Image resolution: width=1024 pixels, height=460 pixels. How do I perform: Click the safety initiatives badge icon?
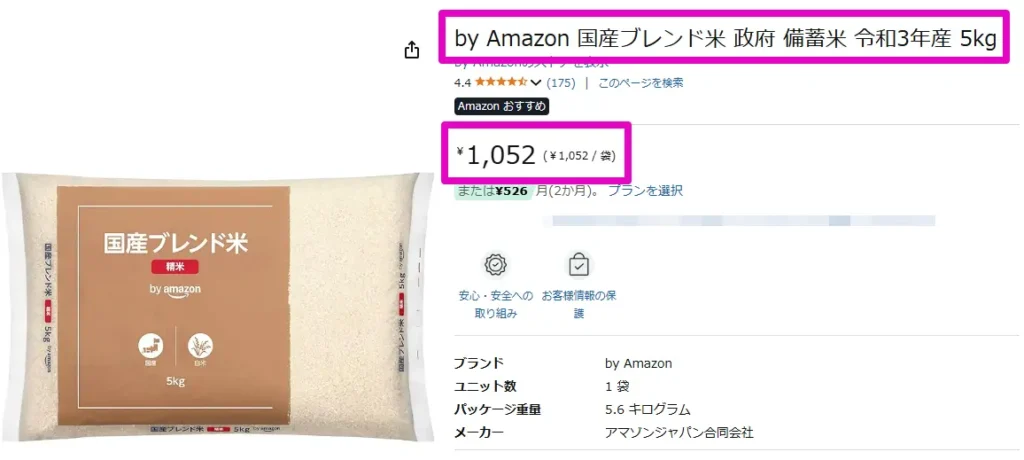pos(496,265)
